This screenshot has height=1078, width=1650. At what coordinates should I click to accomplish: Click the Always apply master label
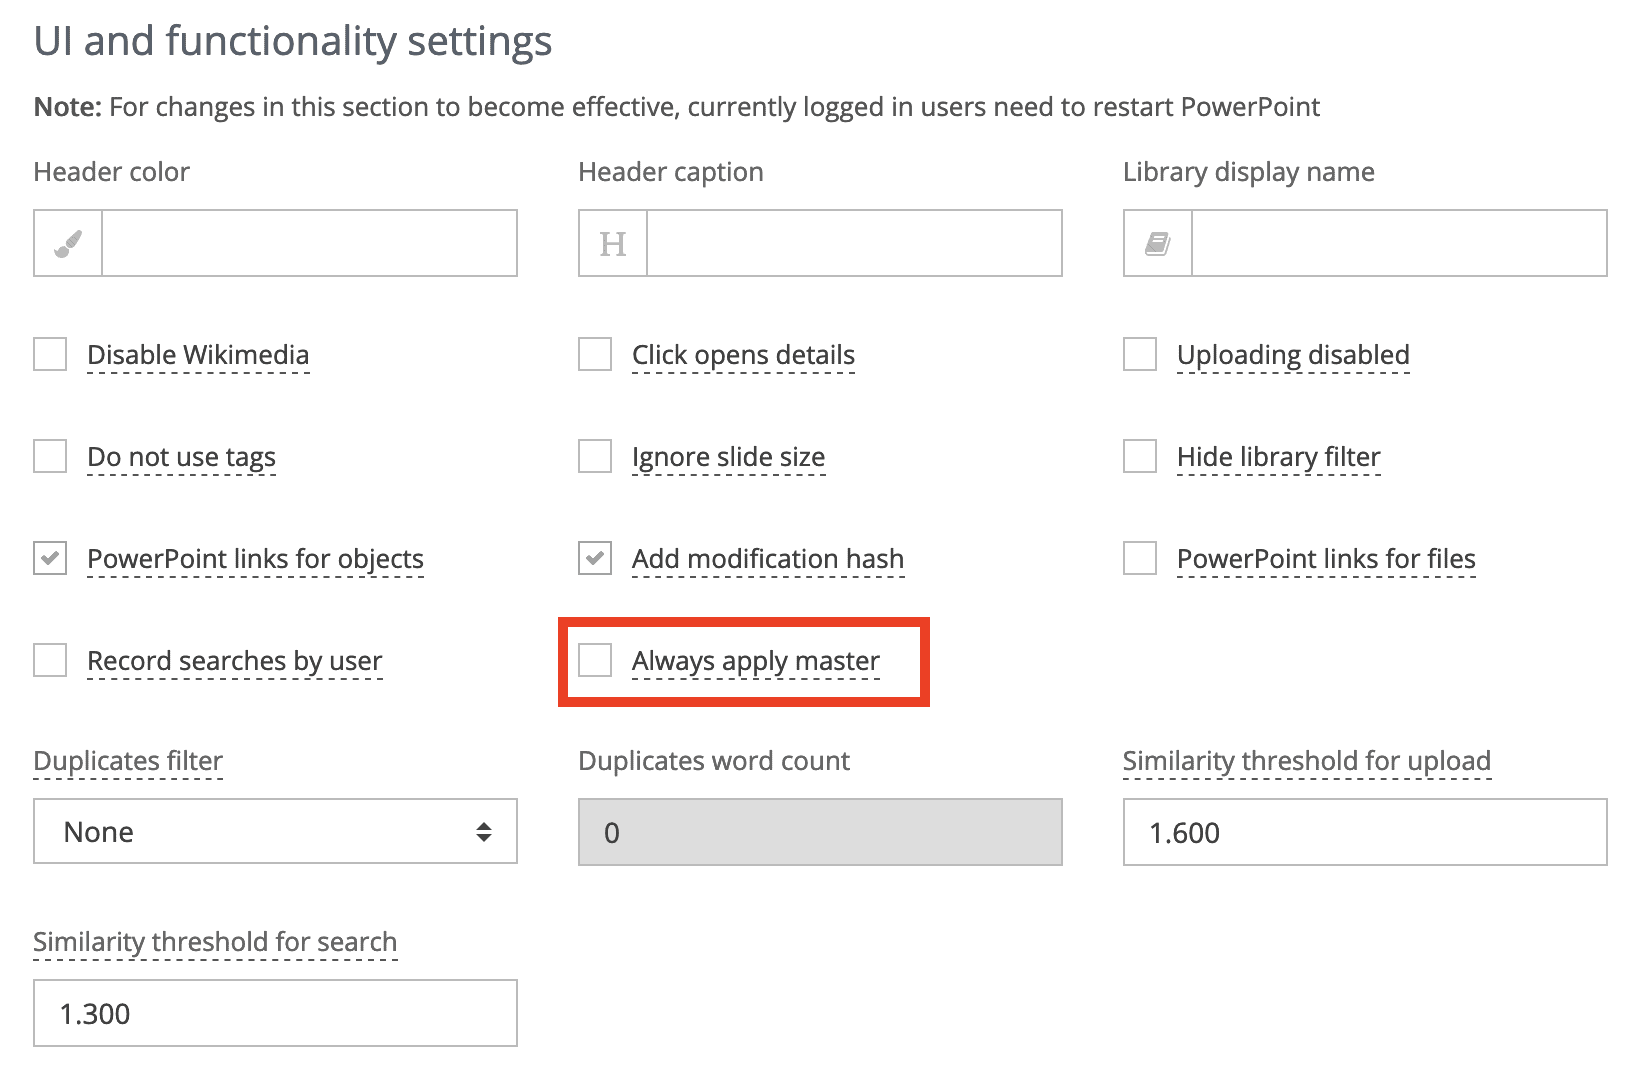click(x=755, y=661)
